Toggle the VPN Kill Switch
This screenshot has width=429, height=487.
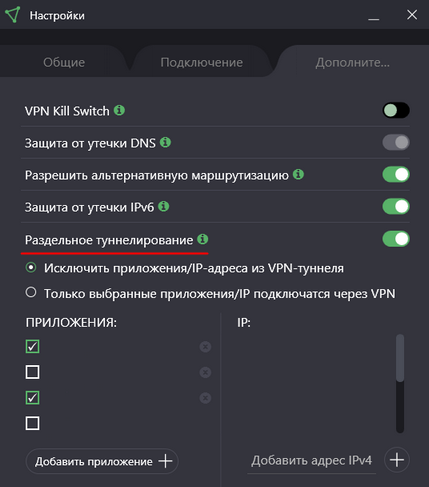(x=396, y=110)
